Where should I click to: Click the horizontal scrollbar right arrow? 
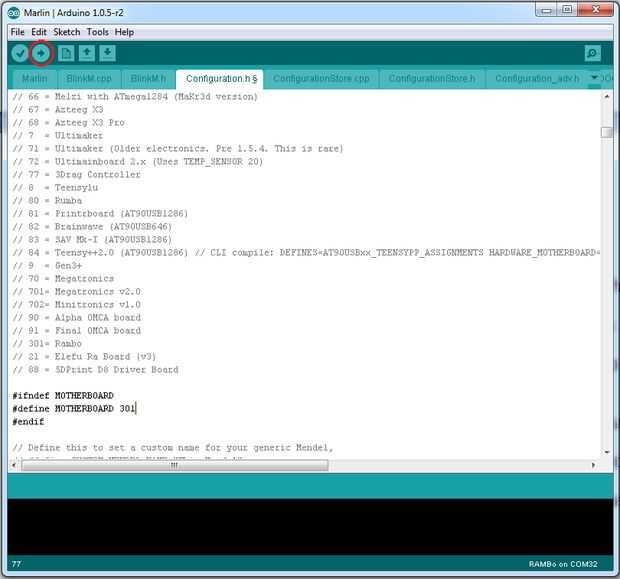(x=593, y=465)
